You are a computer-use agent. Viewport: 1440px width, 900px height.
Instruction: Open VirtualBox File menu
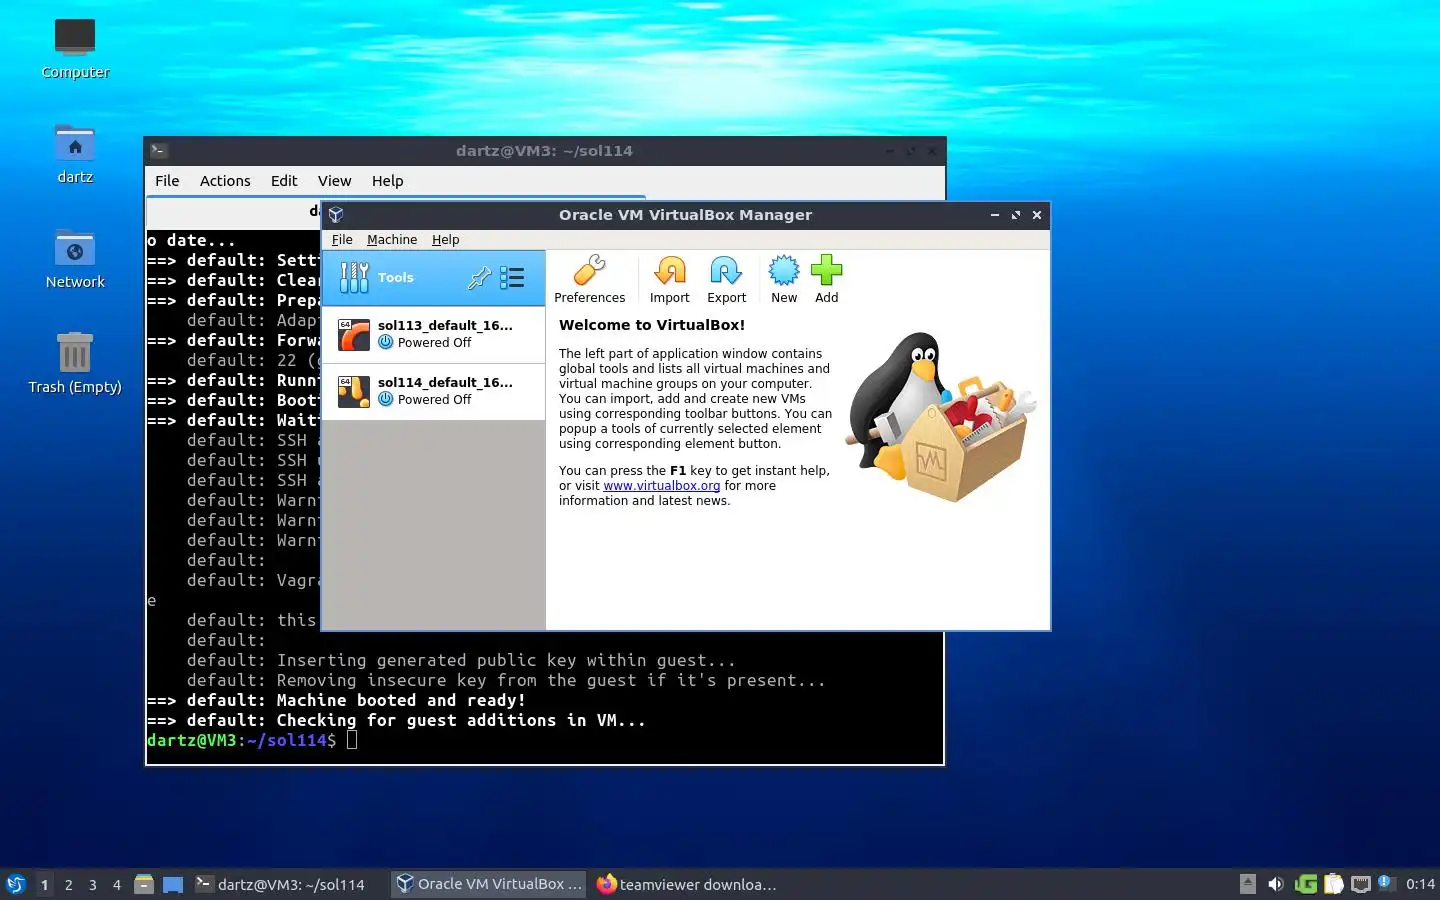pos(342,240)
